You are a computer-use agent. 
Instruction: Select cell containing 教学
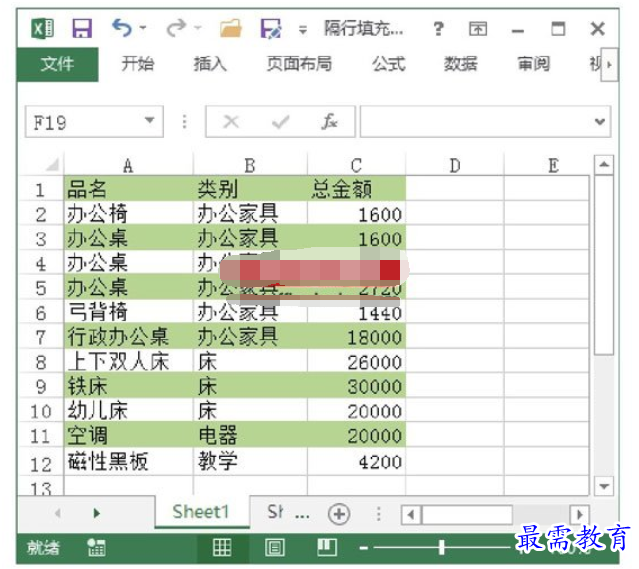(250, 462)
